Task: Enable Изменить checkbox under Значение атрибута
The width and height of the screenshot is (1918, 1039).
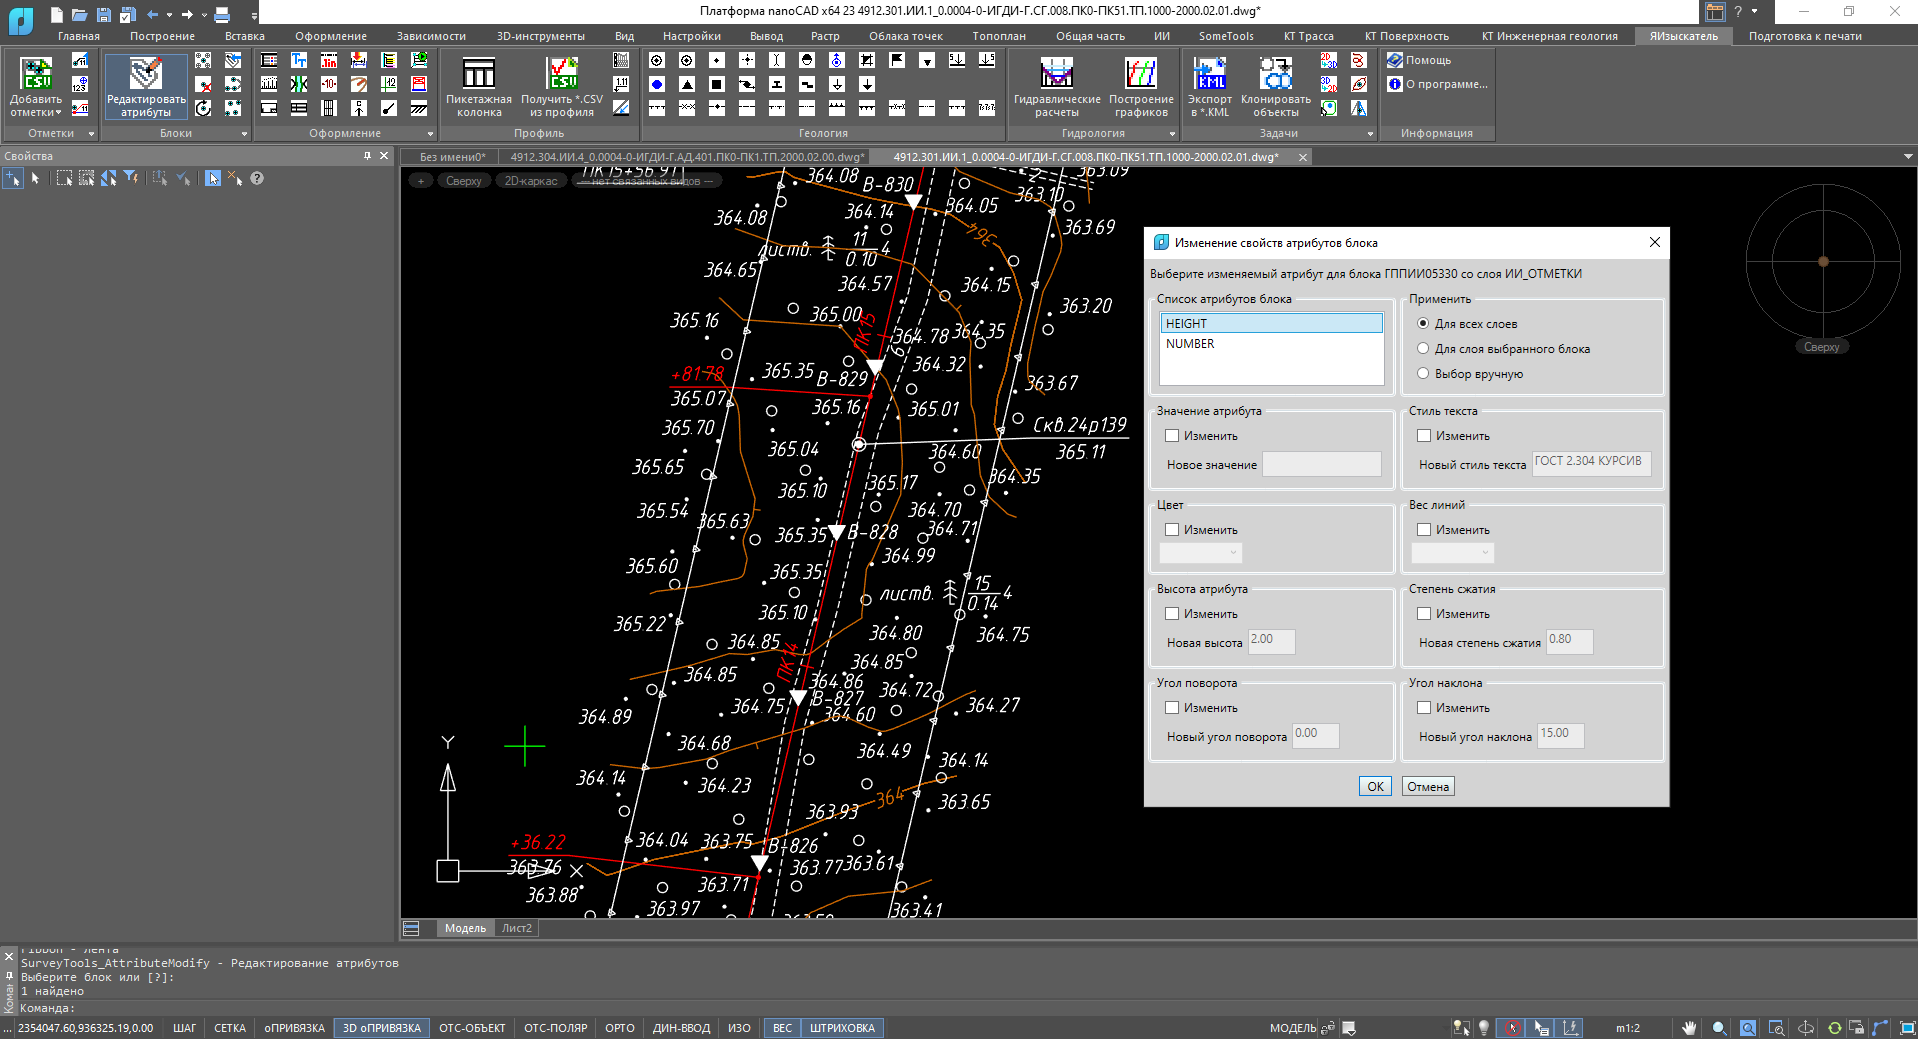Action: coord(1172,436)
